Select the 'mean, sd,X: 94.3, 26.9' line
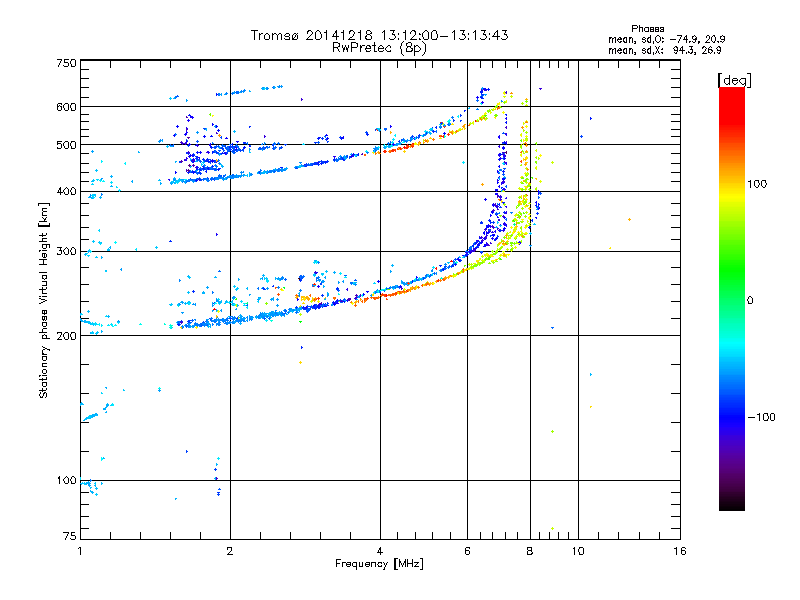 (x=664, y=50)
